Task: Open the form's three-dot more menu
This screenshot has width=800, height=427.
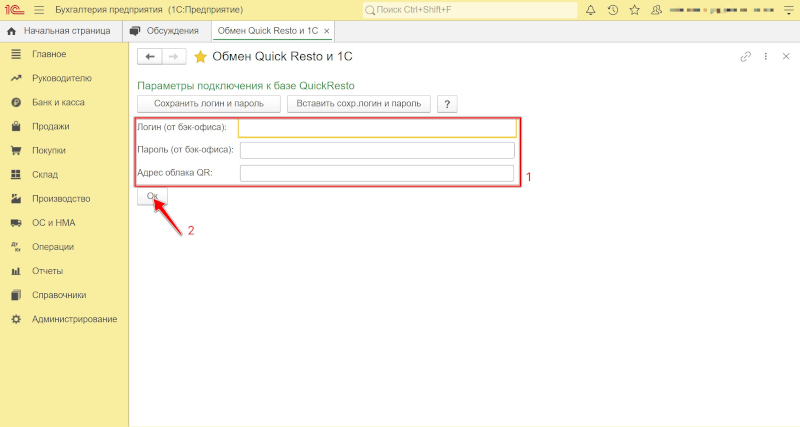Action: coord(765,57)
